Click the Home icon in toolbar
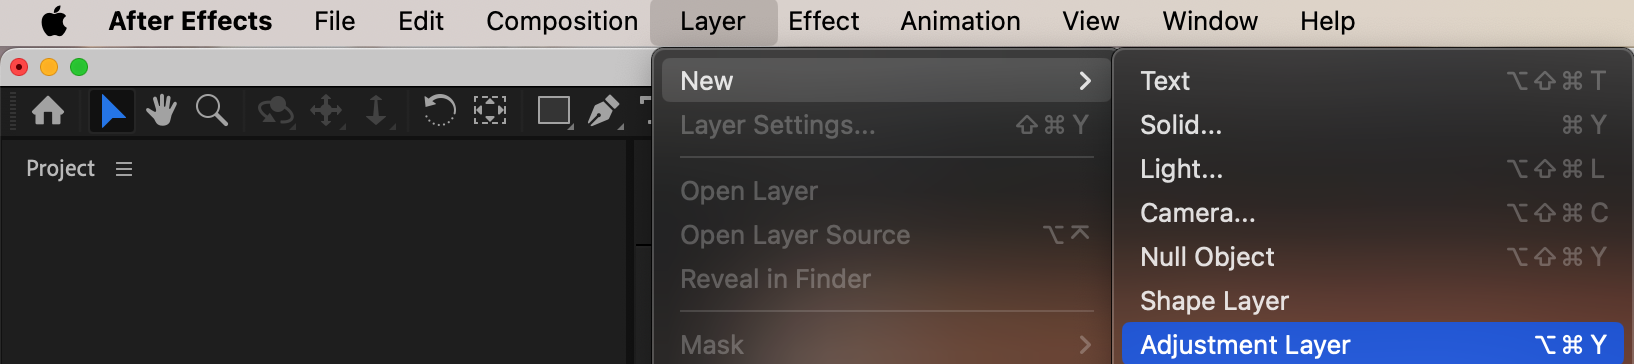1634x364 pixels. [48, 110]
